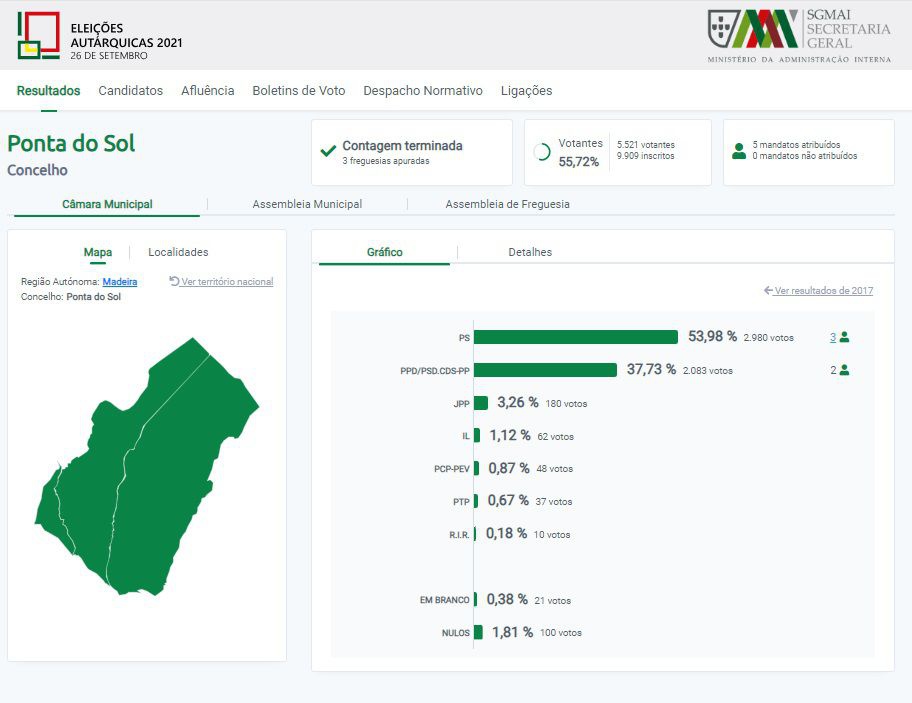
Task: Switch to the Assembleia Municipal tab
Action: (x=307, y=204)
